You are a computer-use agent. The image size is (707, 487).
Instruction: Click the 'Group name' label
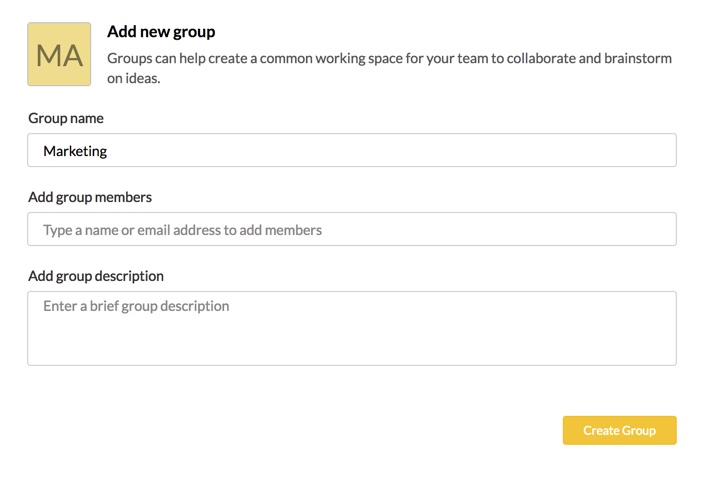point(66,118)
